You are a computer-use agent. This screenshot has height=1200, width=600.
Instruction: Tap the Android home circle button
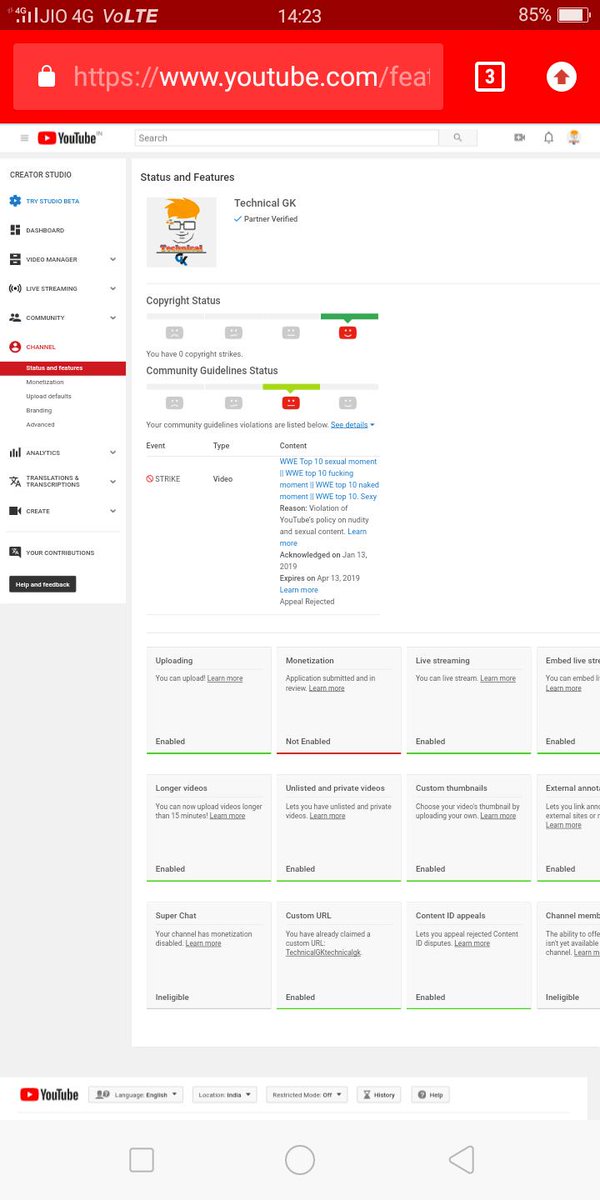(x=300, y=1159)
